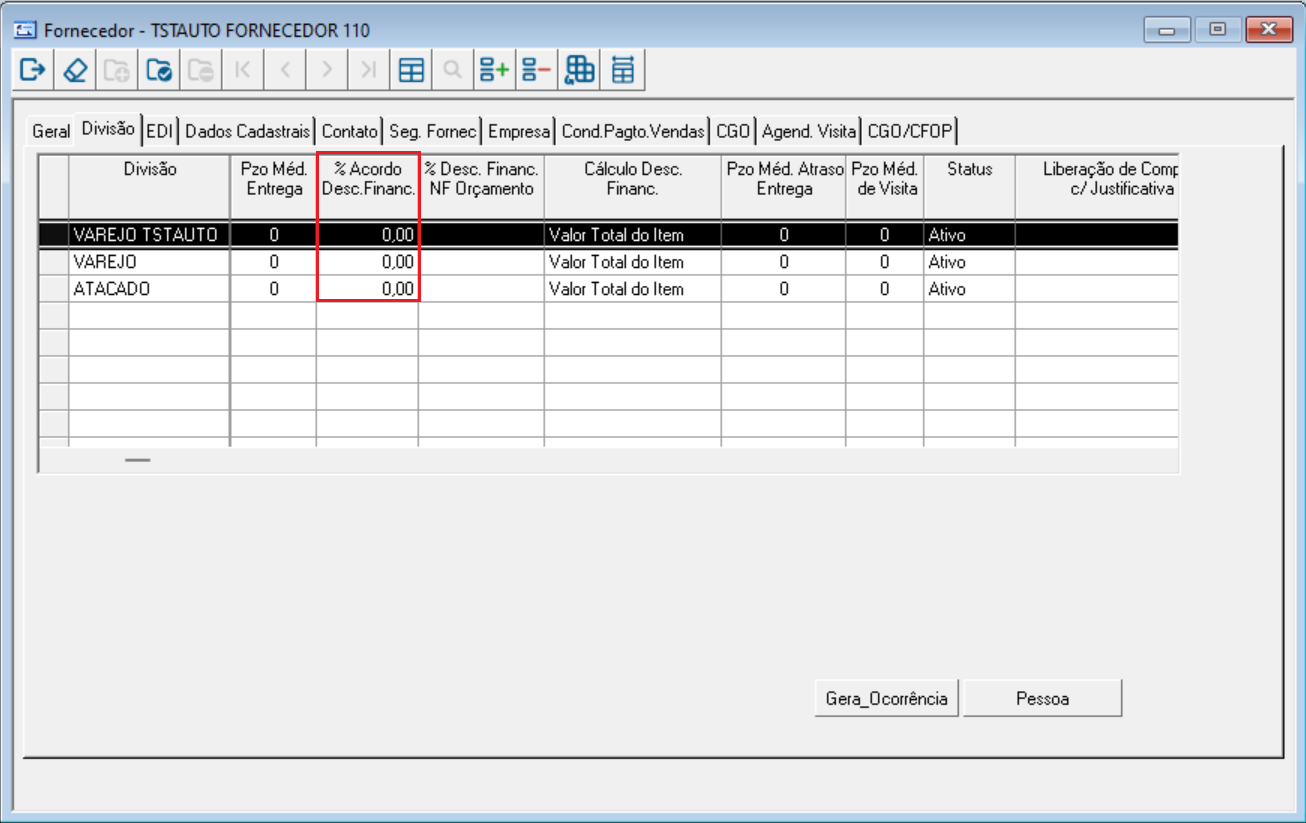Click the Divisão column header
This screenshot has width=1306, height=823.
pyautogui.click(x=150, y=187)
